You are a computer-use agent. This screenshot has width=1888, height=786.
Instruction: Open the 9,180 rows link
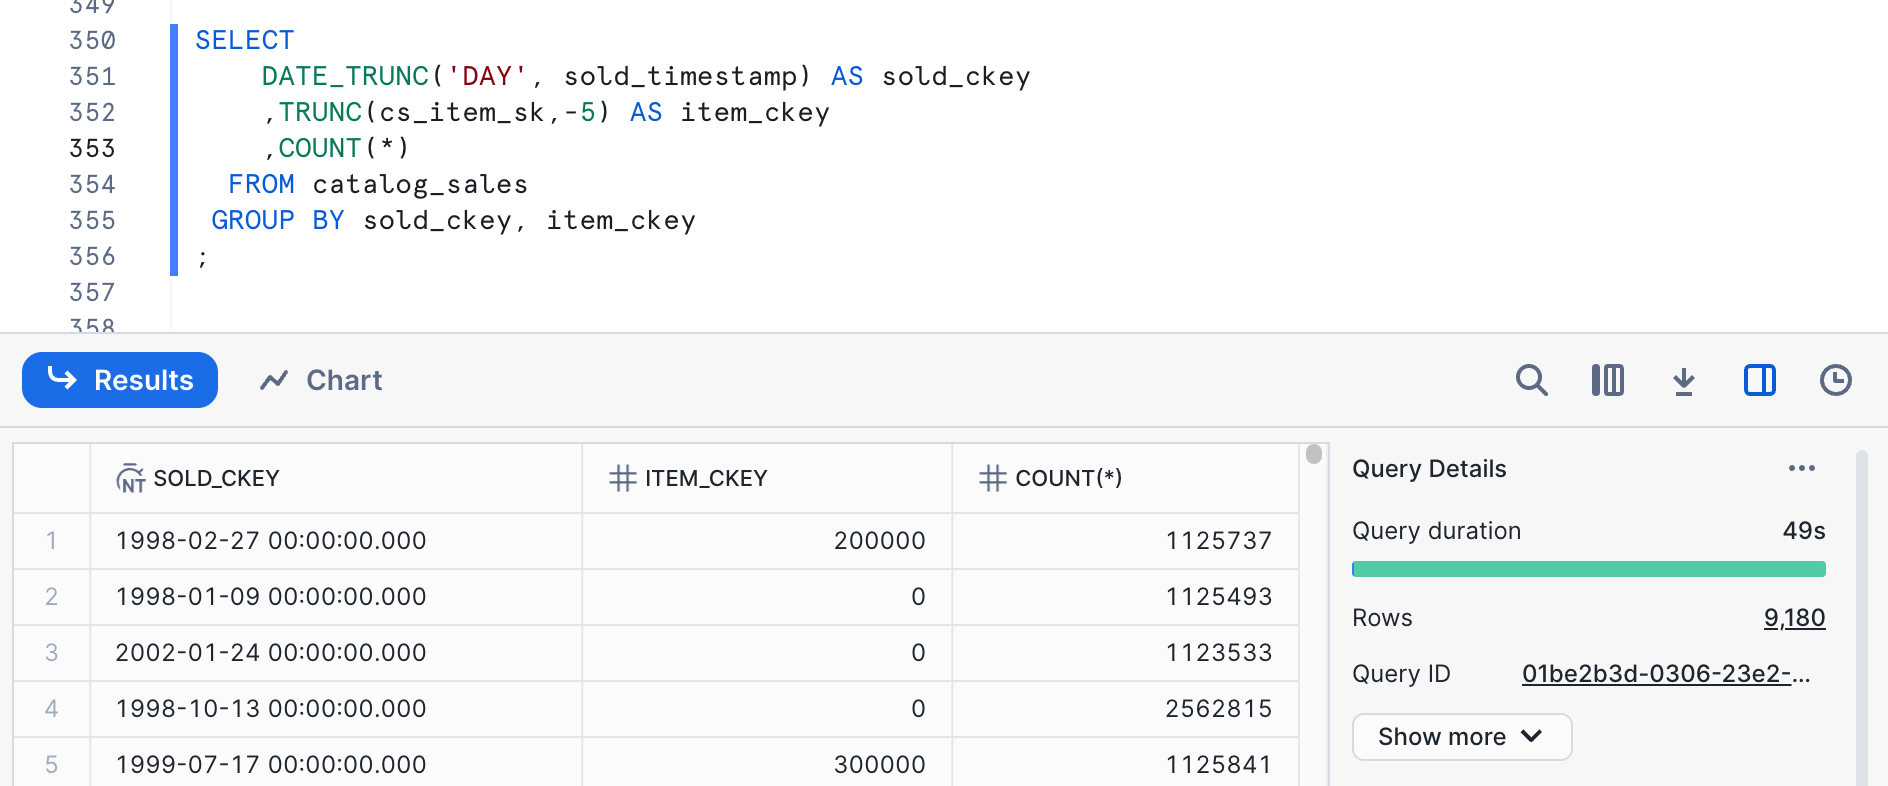[x=1794, y=618]
